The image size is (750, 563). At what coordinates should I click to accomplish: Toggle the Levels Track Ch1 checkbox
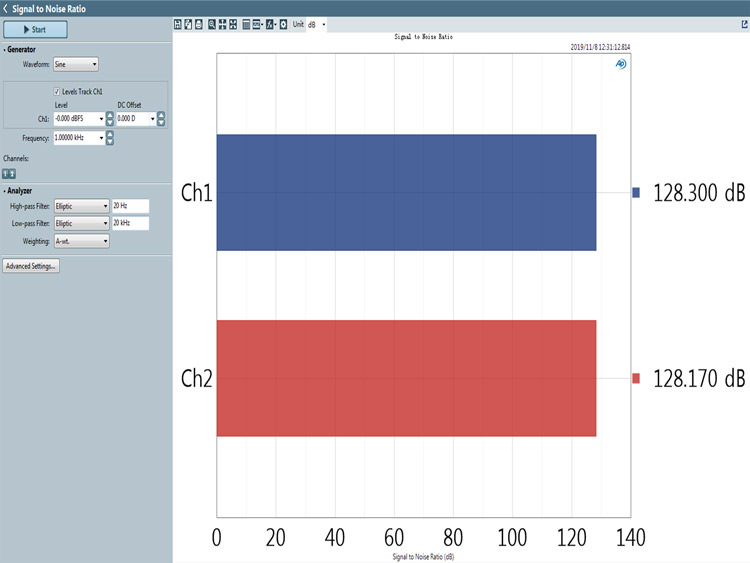57,91
